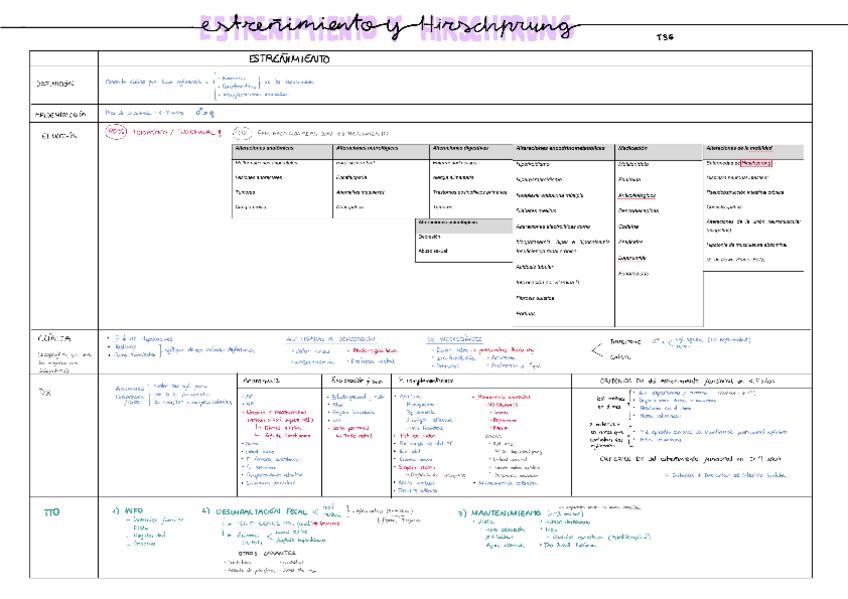Click the 'Alteraciones de la motilidad' column header
The width and height of the screenshot is (848, 599).
739,148
